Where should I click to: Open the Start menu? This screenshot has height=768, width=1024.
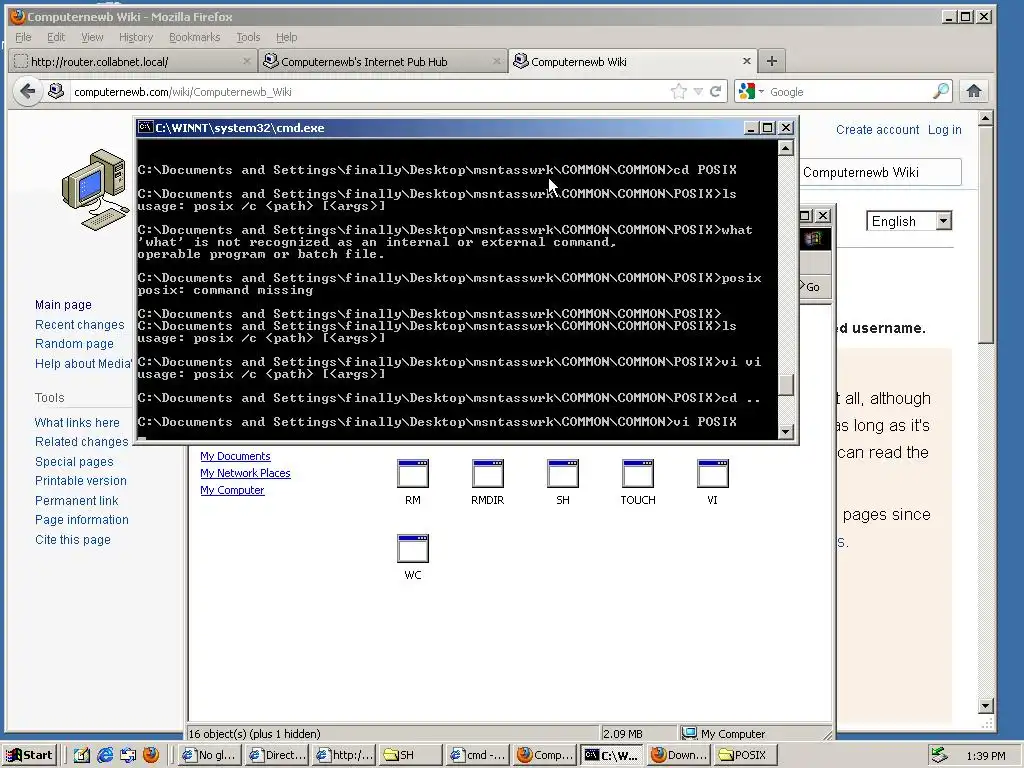pos(30,755)
